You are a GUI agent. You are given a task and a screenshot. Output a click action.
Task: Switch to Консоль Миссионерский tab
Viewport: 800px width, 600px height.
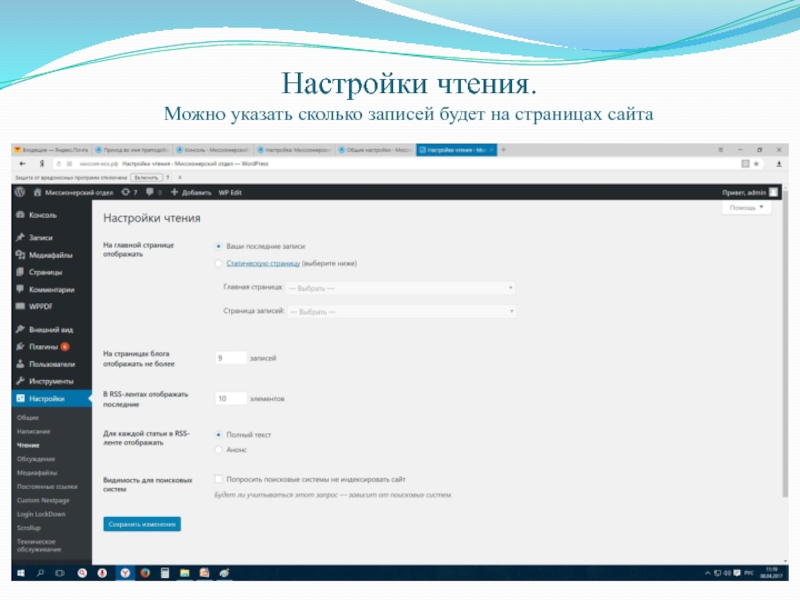[x=213, y=149]
